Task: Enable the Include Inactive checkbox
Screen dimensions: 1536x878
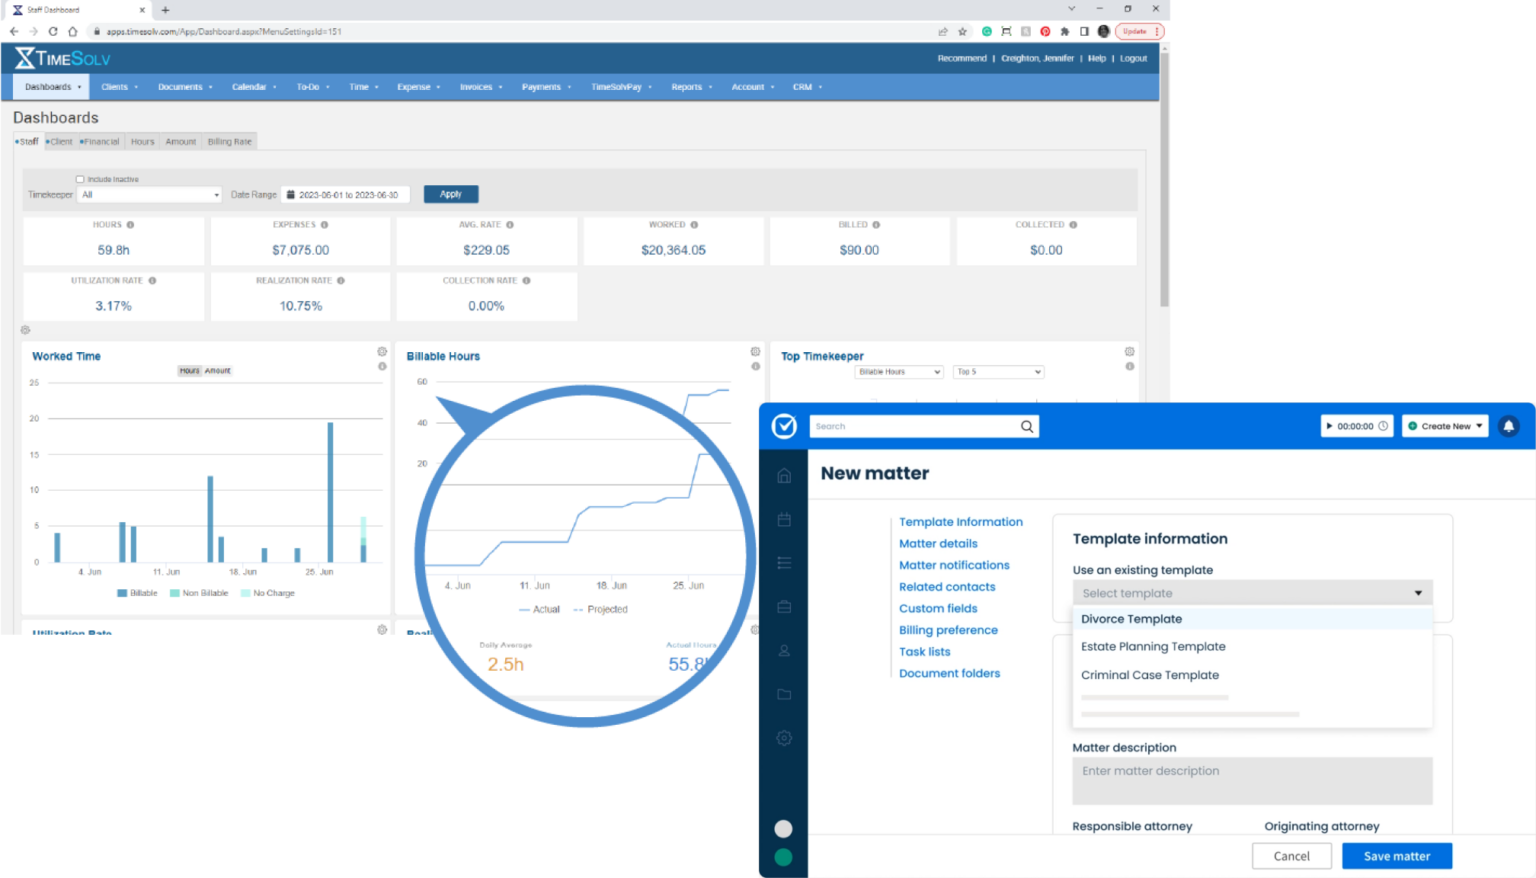Action: 79,178
